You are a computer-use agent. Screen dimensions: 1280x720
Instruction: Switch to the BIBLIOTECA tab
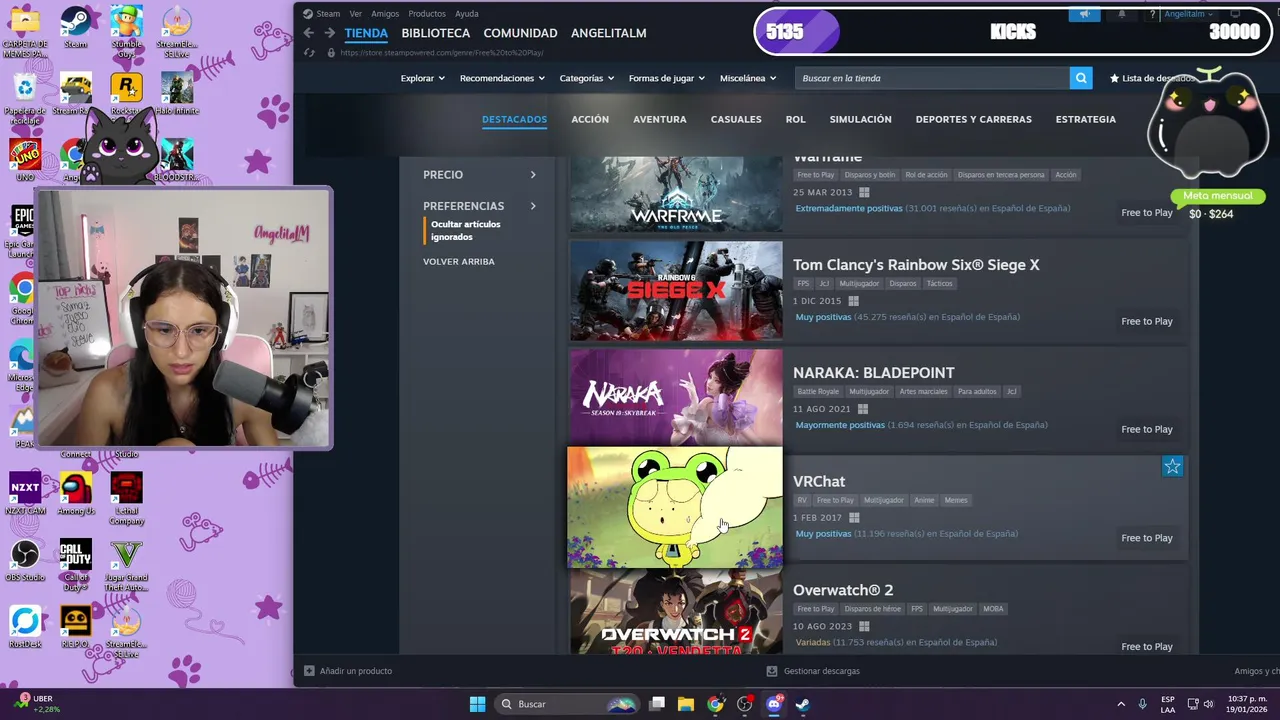[435, 33]
